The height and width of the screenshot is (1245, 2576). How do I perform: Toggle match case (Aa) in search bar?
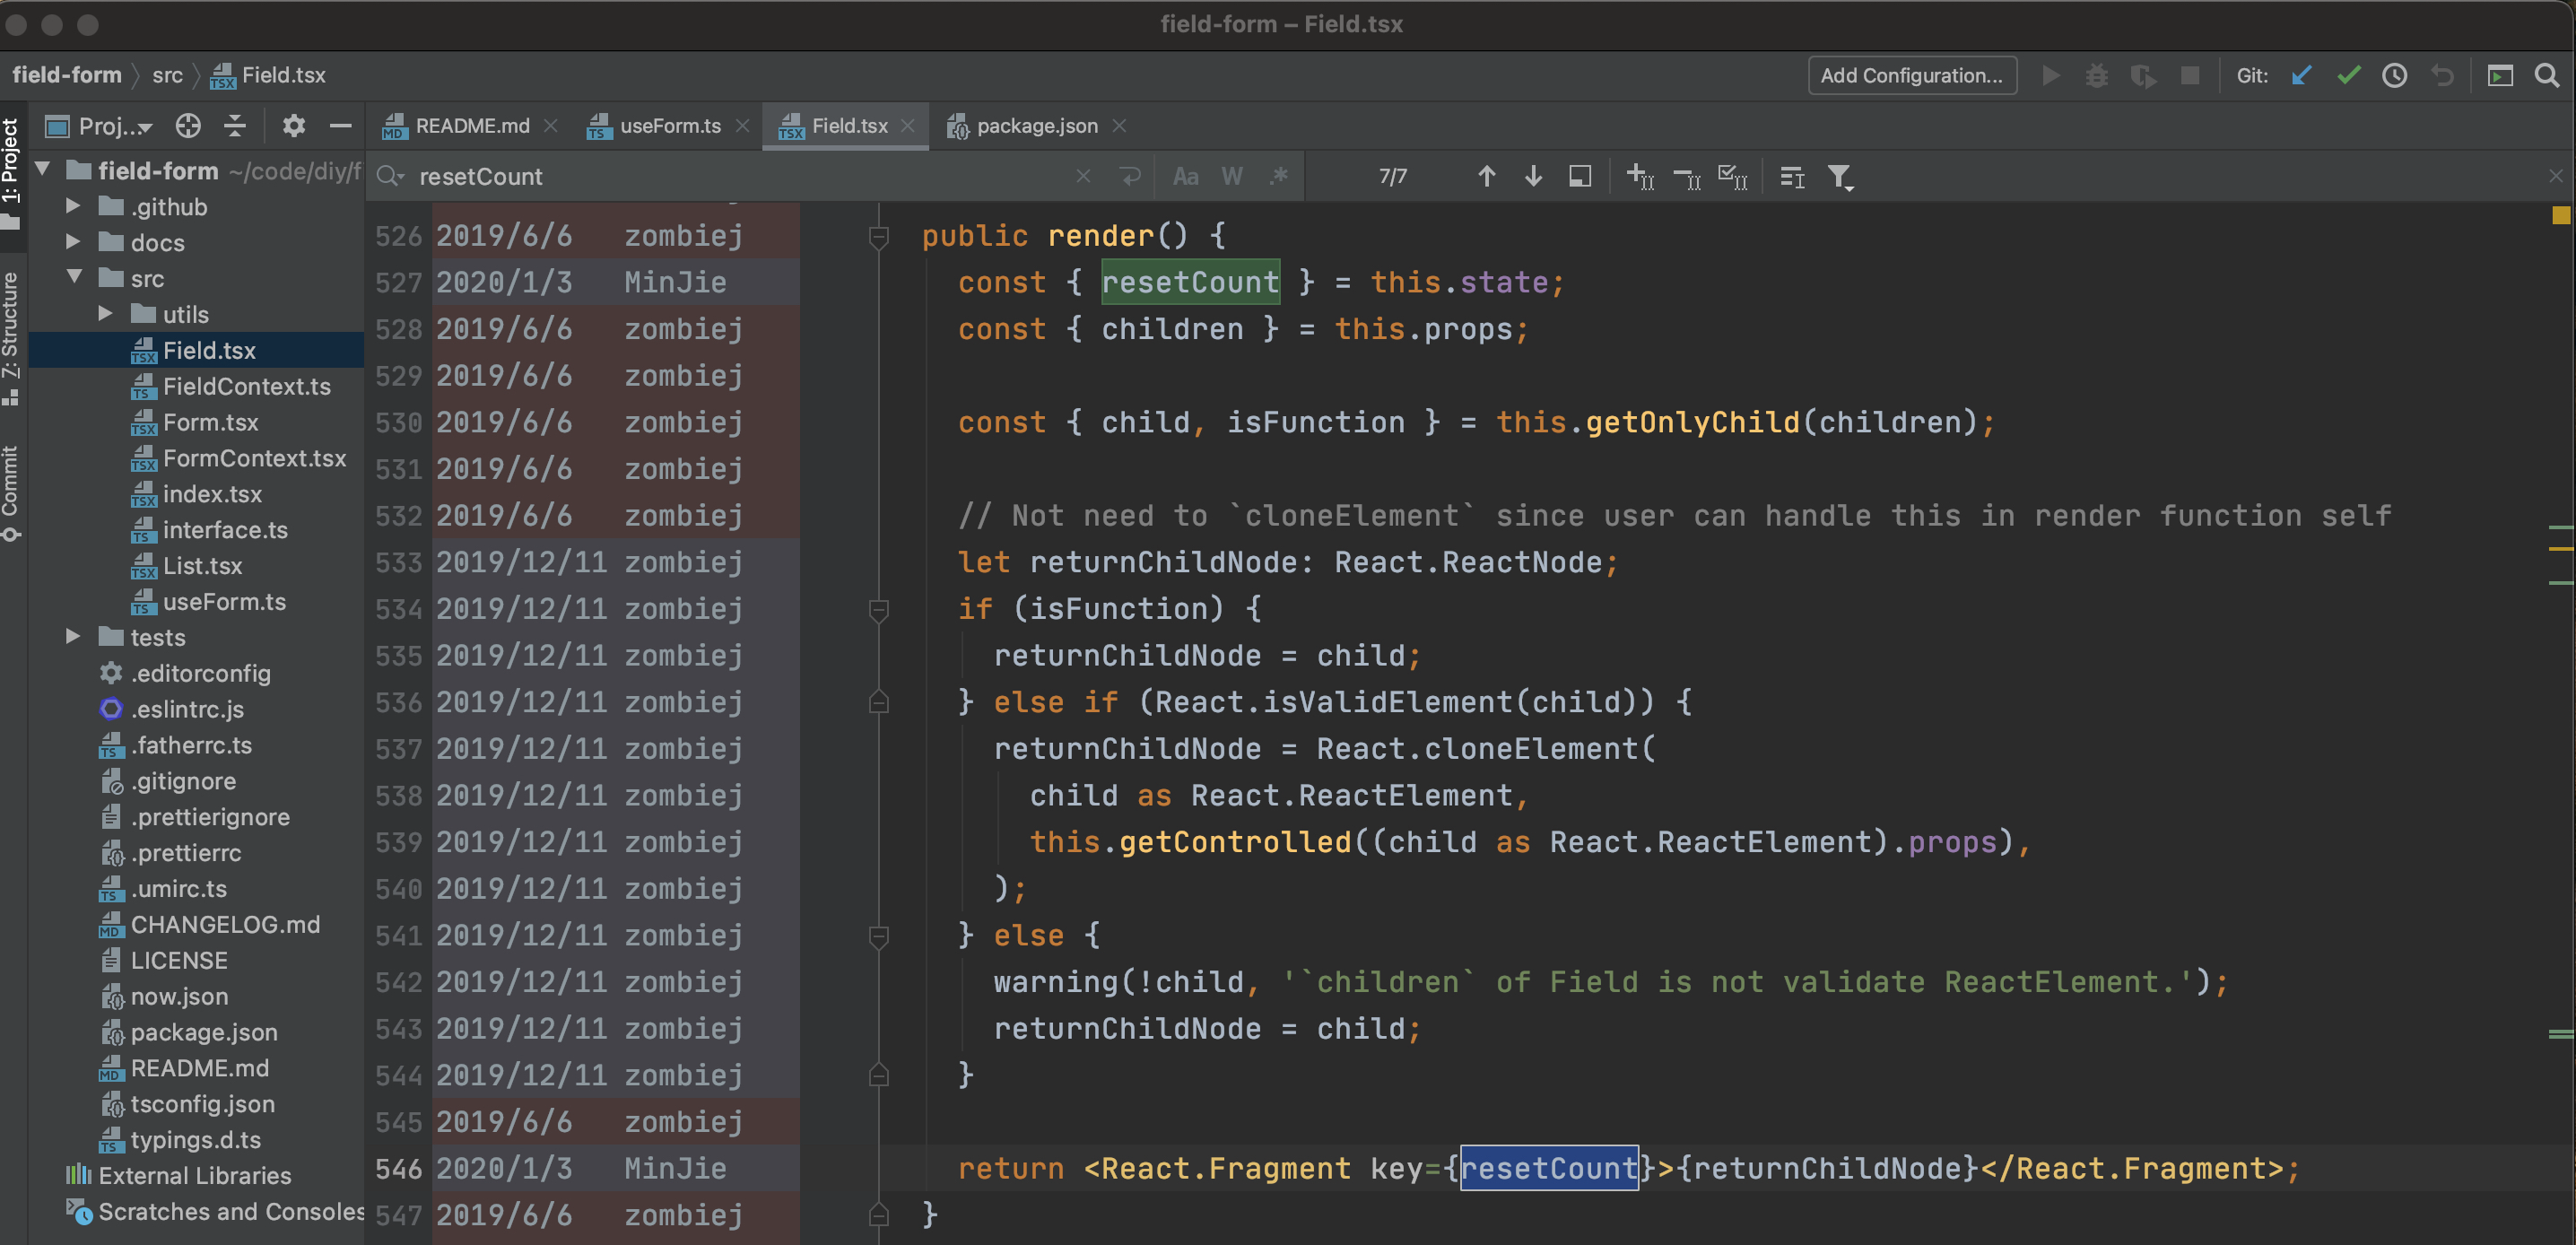(x=1185, y=176)
